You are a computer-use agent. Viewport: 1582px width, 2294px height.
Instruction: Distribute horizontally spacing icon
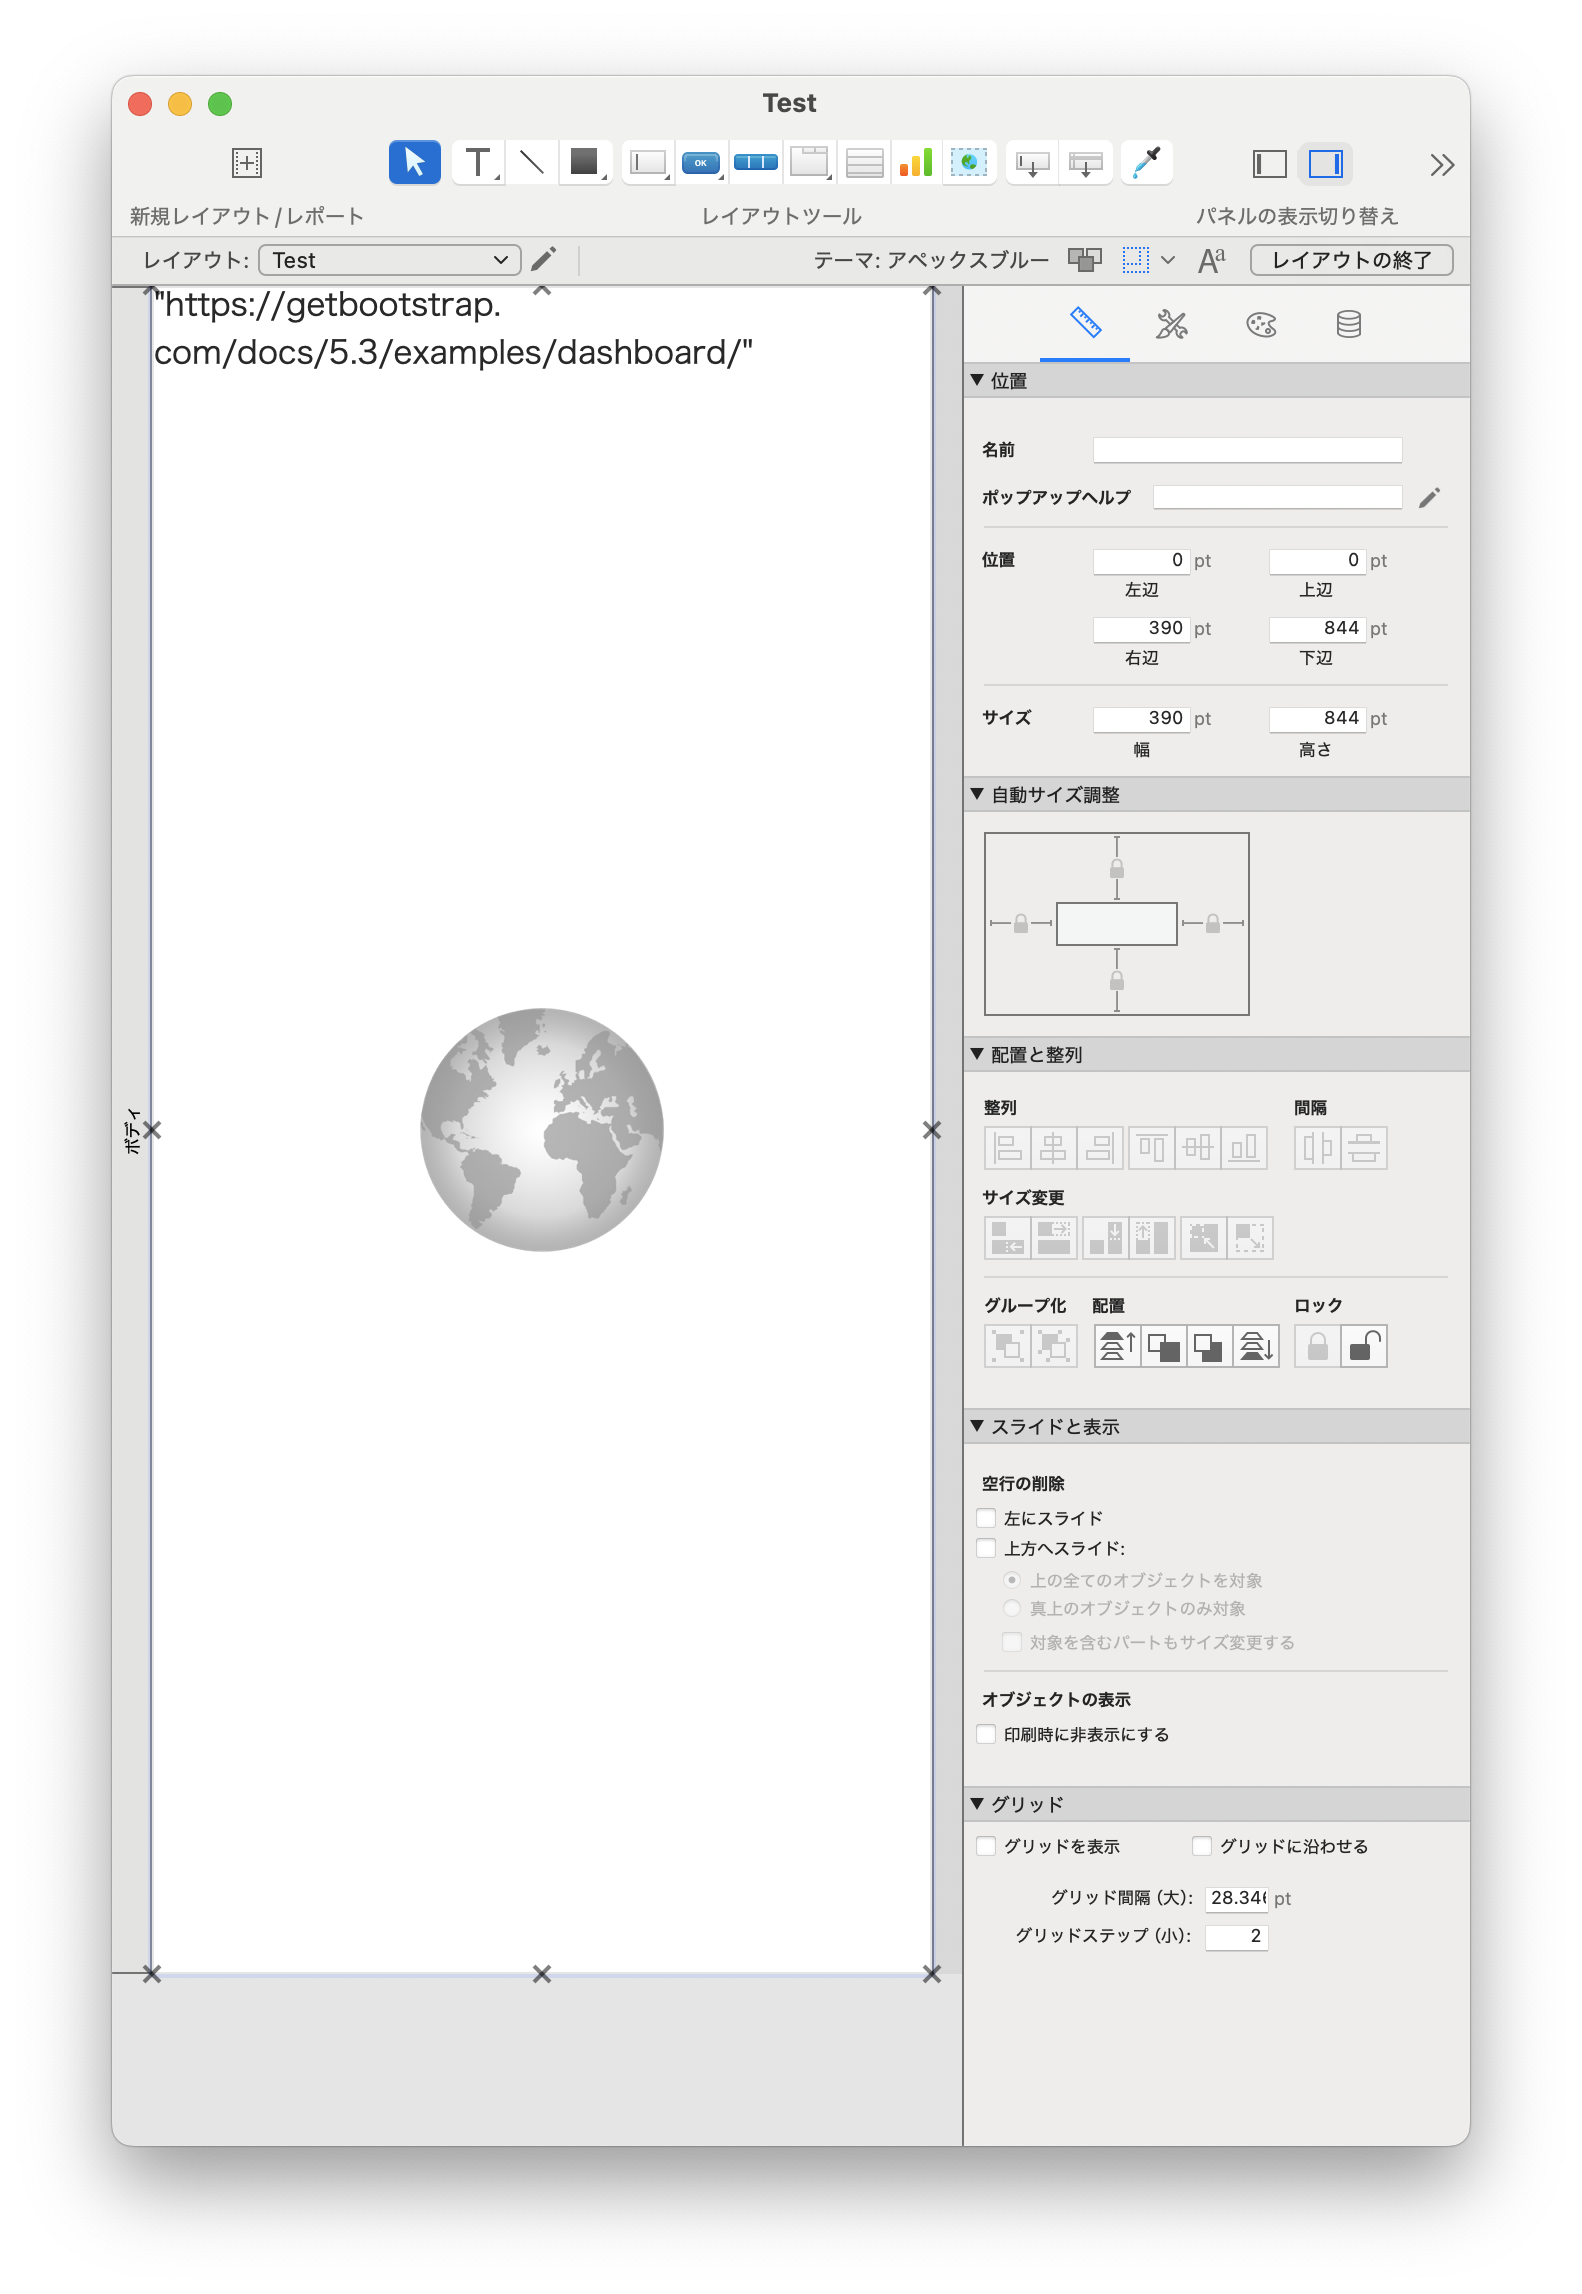tap(1317, 1147)
